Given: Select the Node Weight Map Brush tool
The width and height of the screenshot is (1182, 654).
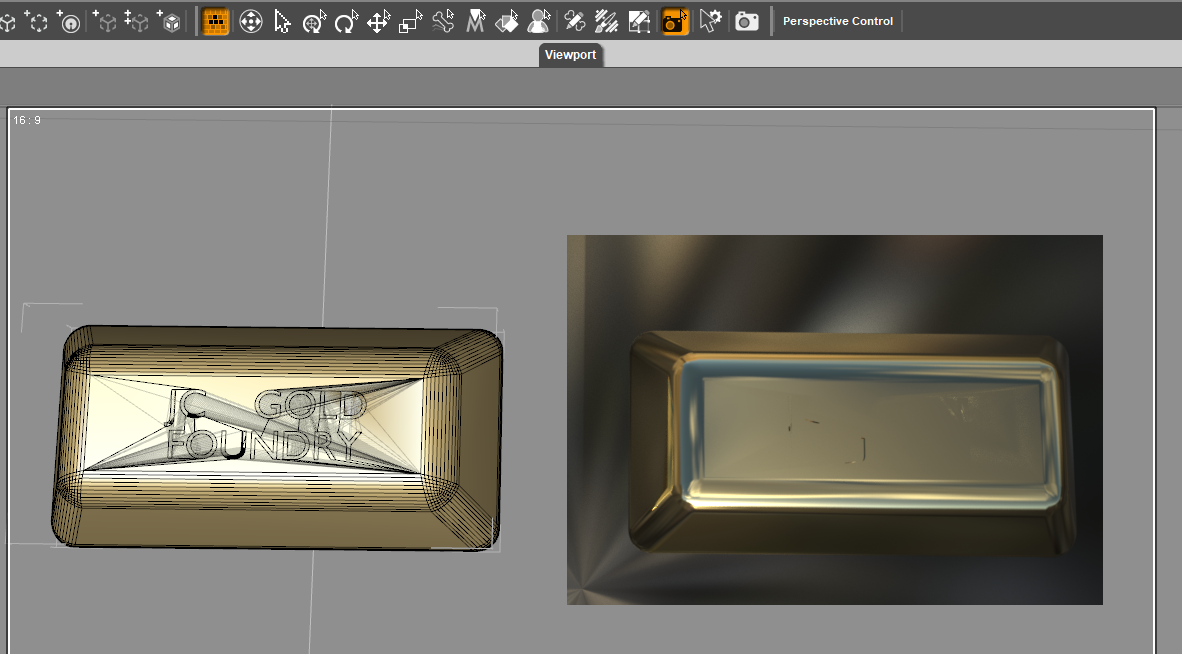Looking at the screenshot, I should point(574,22).
